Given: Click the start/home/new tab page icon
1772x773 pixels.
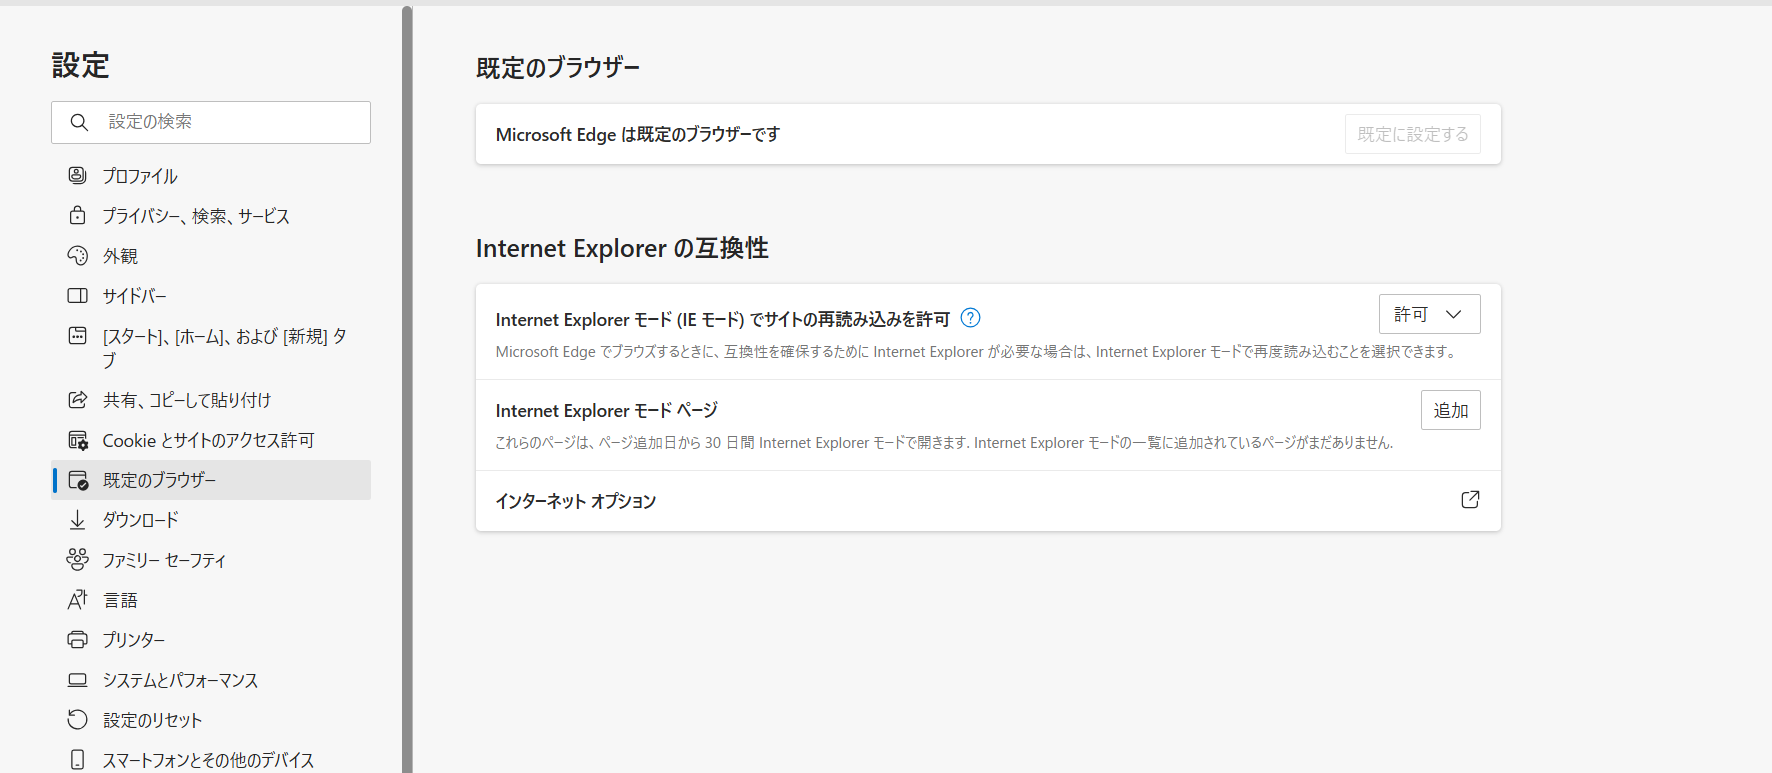Looking at the screenshot, I should [x=77, y=335].
